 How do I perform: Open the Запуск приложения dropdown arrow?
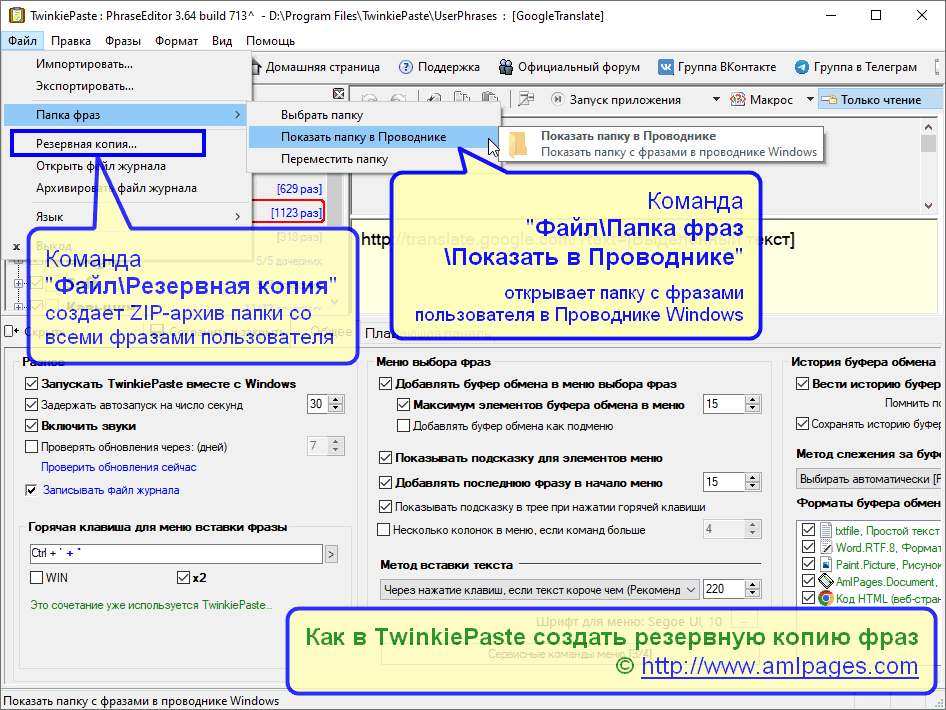(716, 100)
